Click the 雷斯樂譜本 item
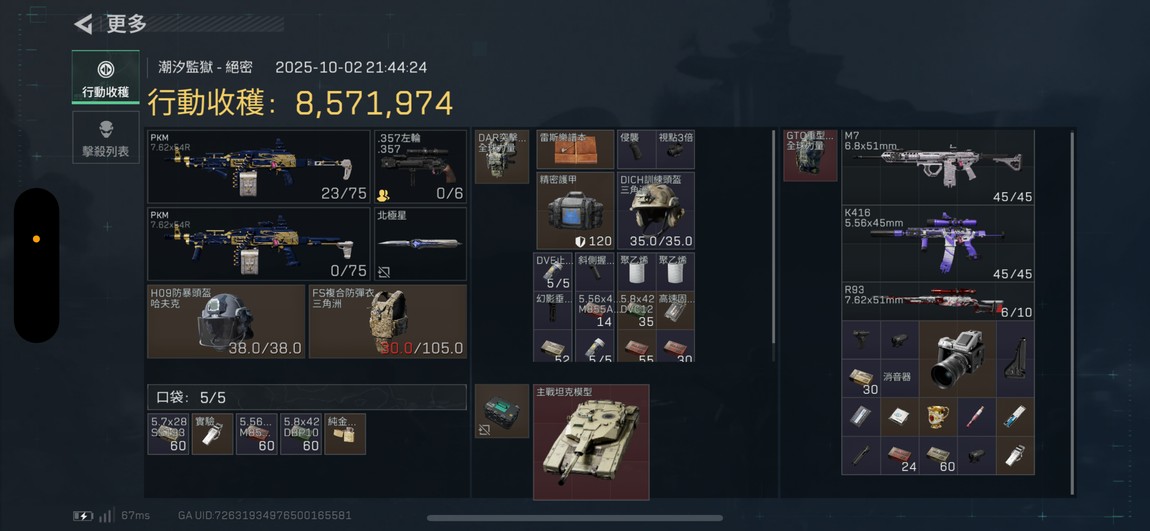 point(575,150)
